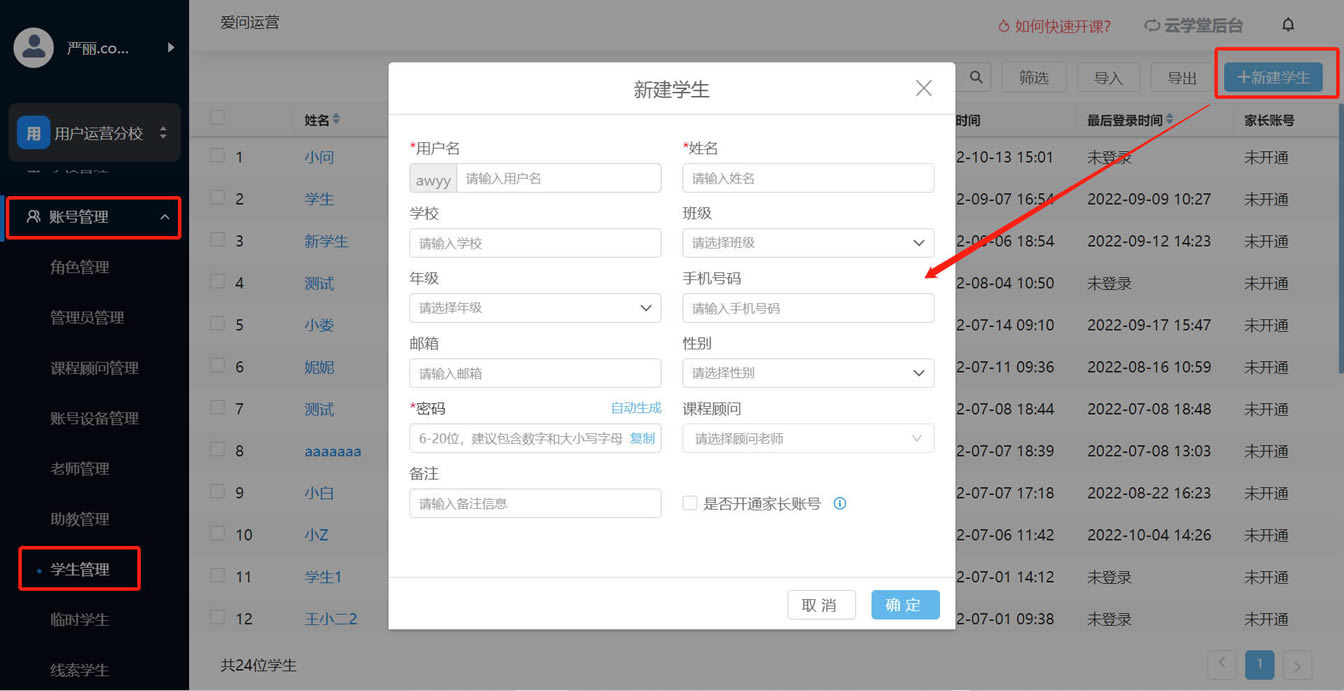Click the 手机号码 input field
Image resolution: width=1344 pixels, height=691 pixels.
click(808, 308)
